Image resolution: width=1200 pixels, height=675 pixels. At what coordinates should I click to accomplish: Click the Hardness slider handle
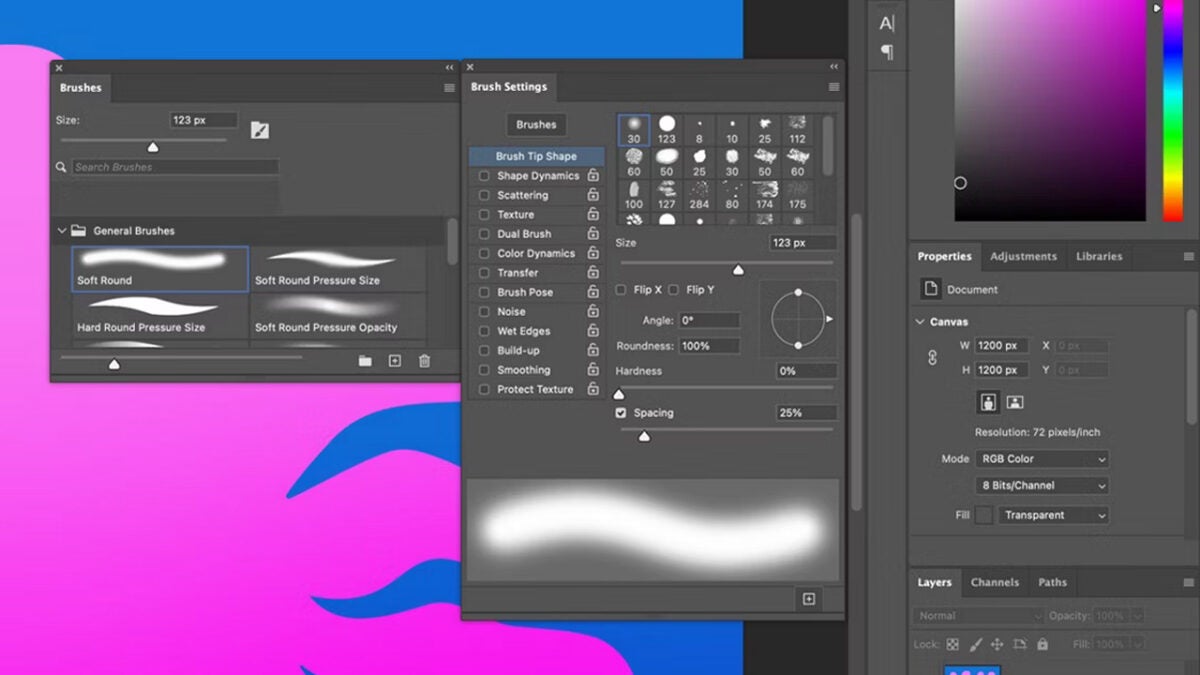(619, 394)
